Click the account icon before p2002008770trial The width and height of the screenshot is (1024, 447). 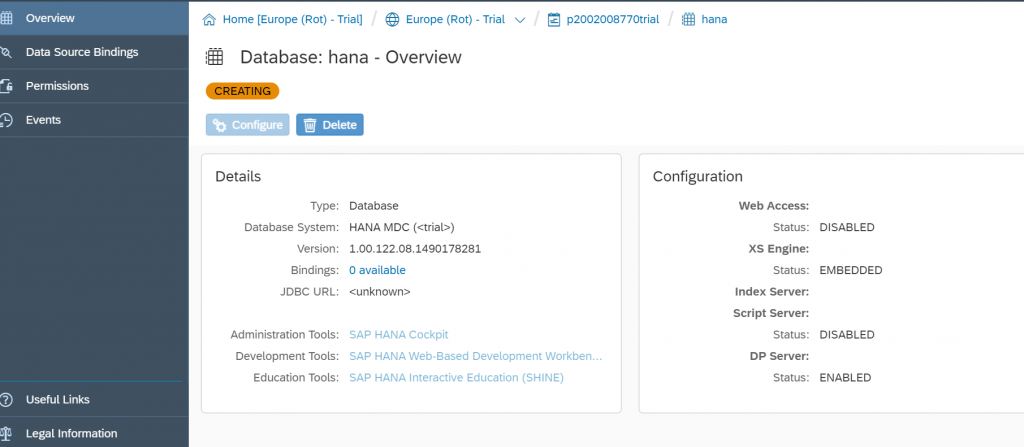coord(554,20)
